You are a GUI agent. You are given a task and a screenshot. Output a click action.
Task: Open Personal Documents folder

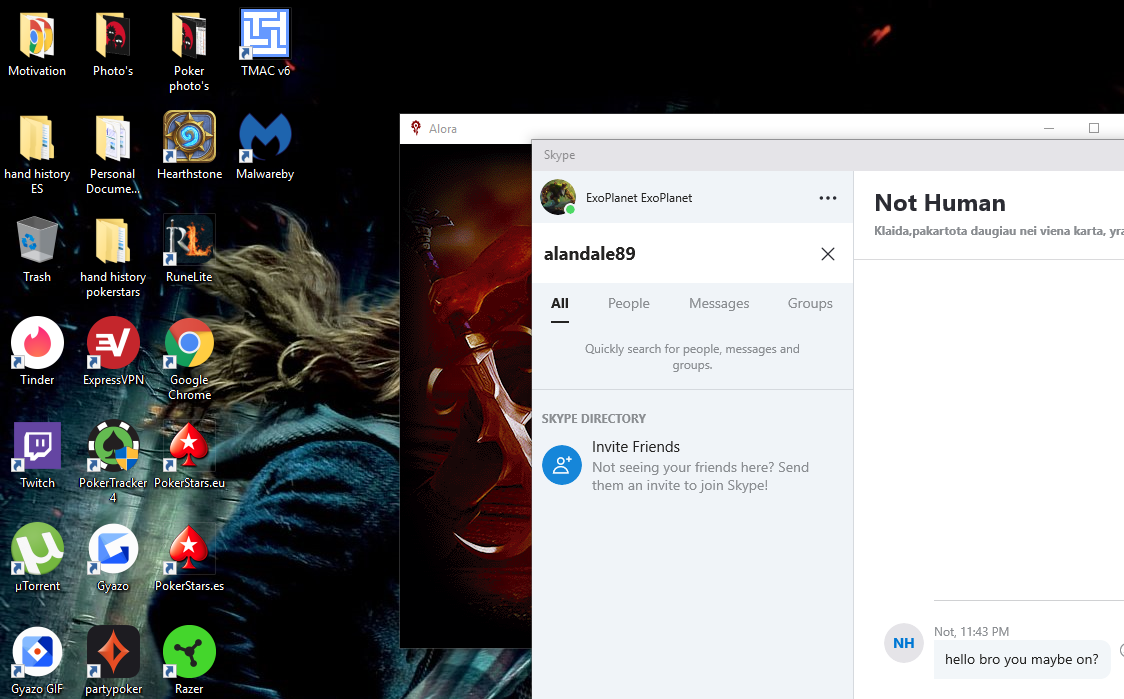pyautogui.click(x=113, y=138)
